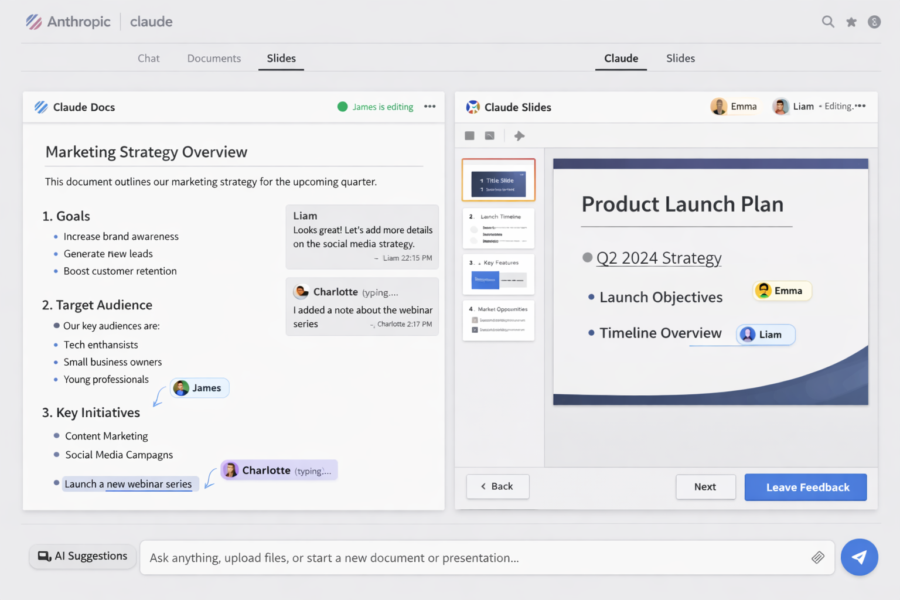Select the Market Opportunities slide thumbnail

click(x=498, y=320)
